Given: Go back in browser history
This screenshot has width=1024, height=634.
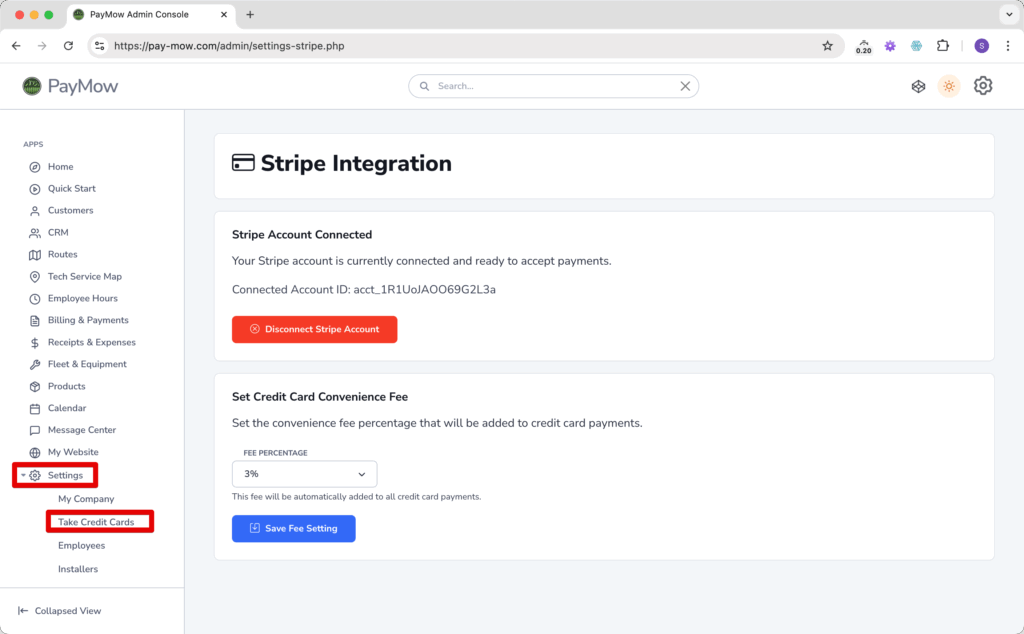Looking at the screenshot, I should pos(16,46).
